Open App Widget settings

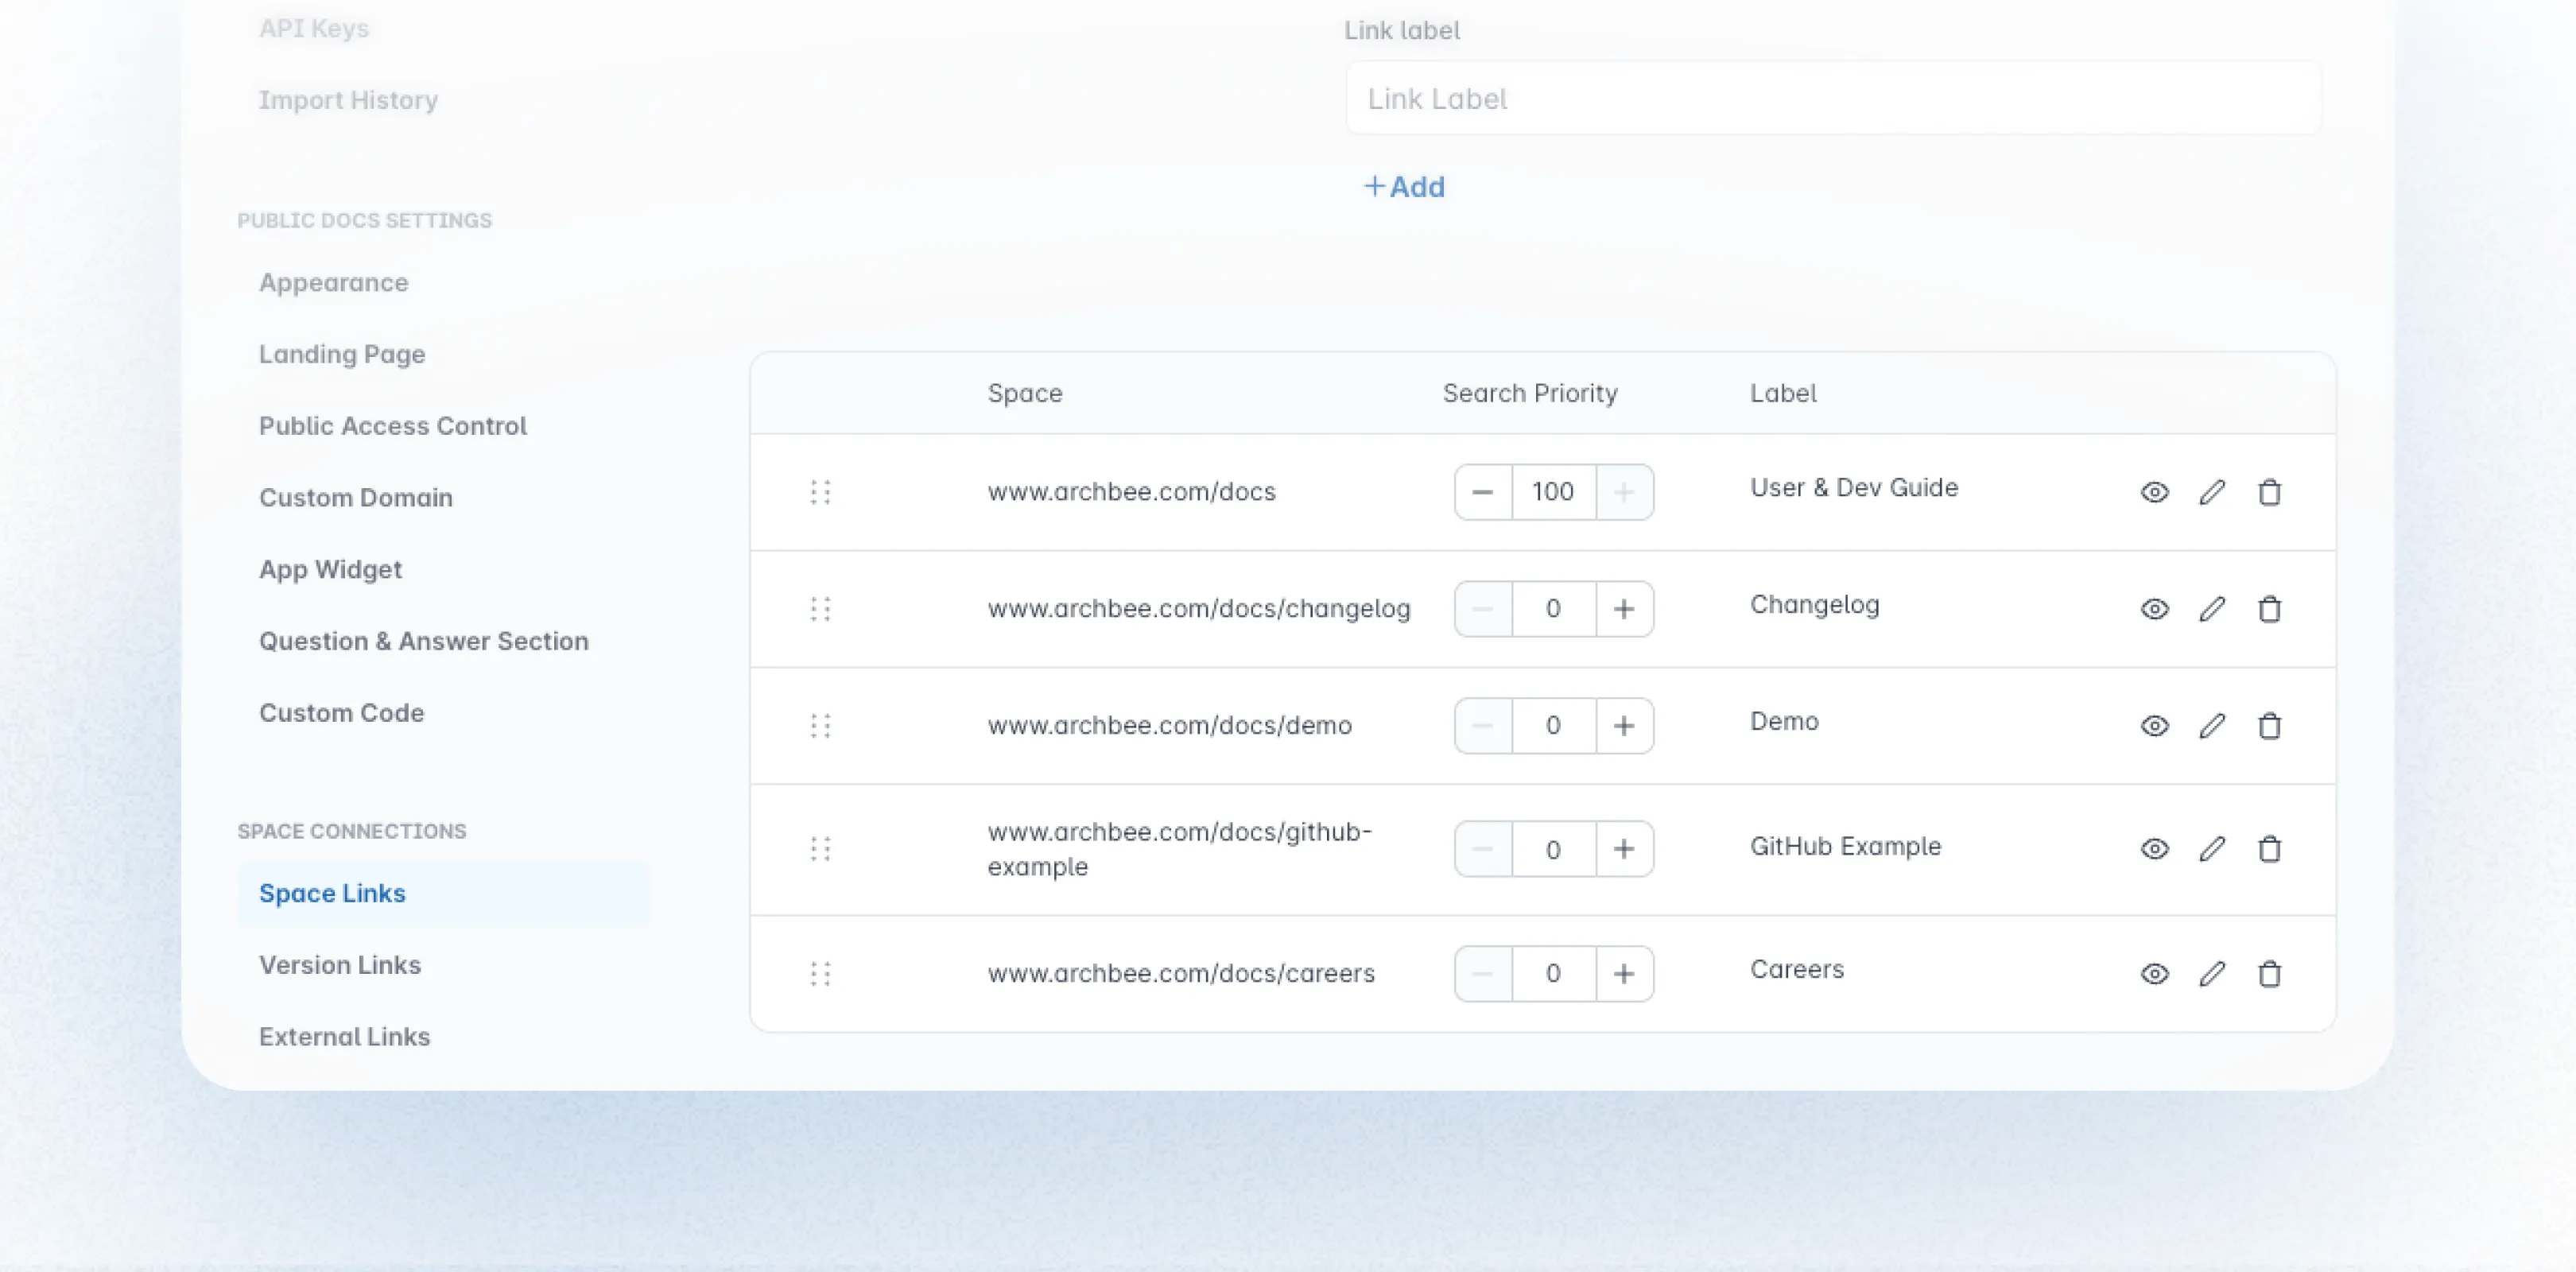pyautogui.click(x=330, y=570)
